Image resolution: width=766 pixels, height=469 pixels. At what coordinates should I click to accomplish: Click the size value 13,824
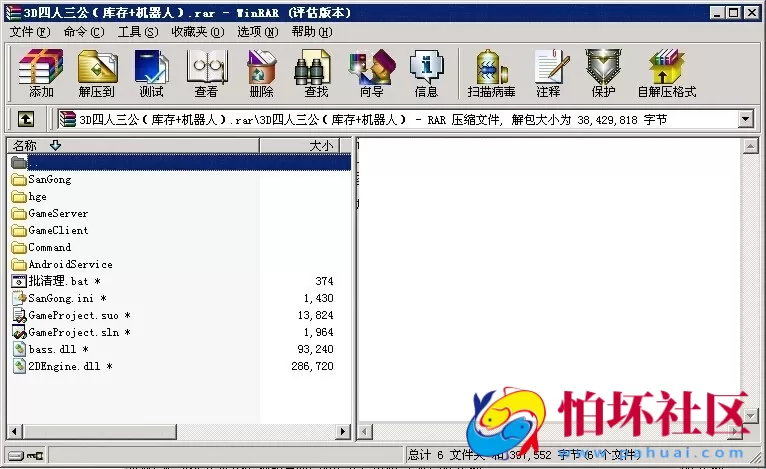[316, 315]
